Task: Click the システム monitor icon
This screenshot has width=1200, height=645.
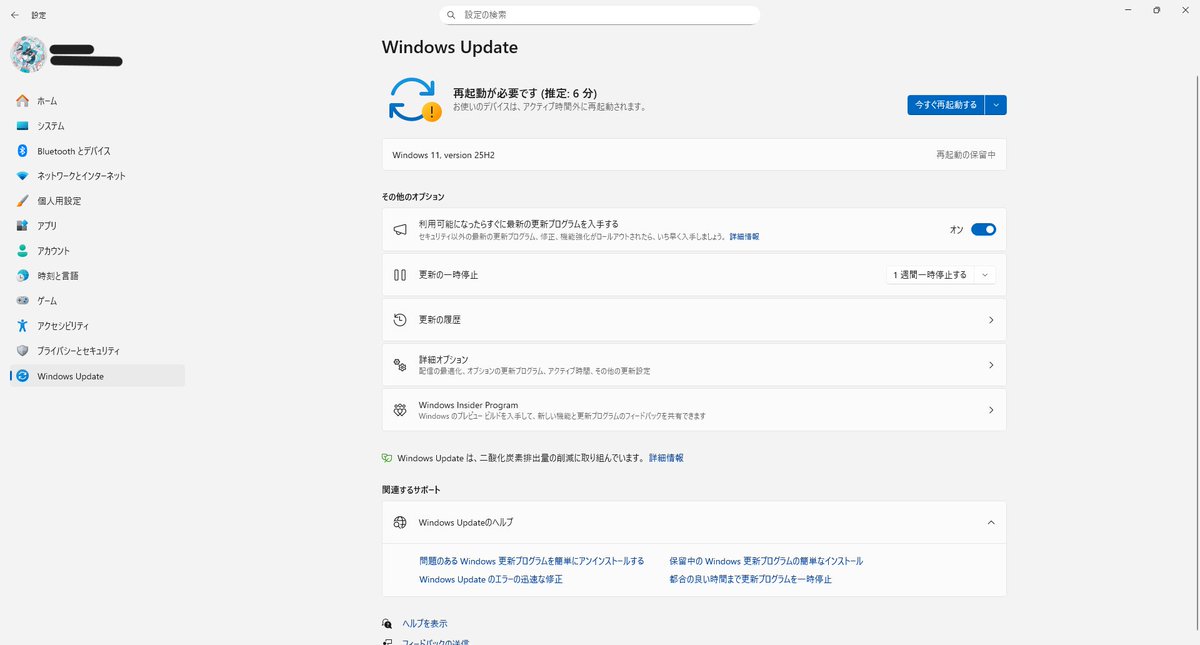Action: [x=22, y=126]
